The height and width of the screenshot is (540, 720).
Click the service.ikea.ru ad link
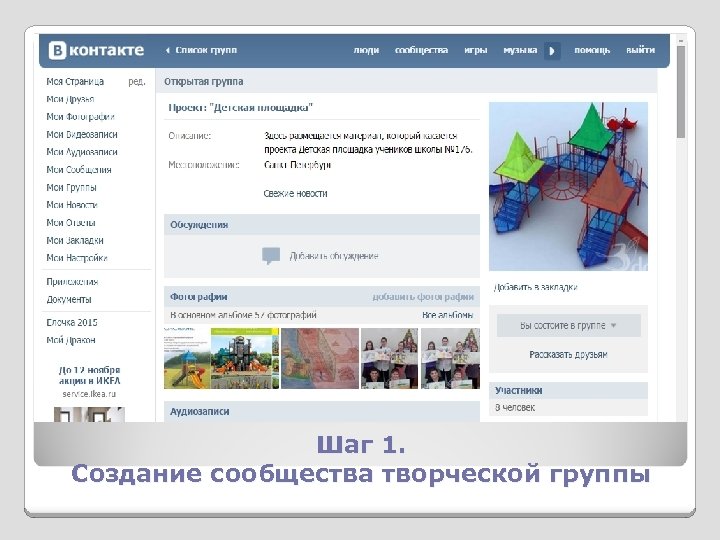pos(89,394)
